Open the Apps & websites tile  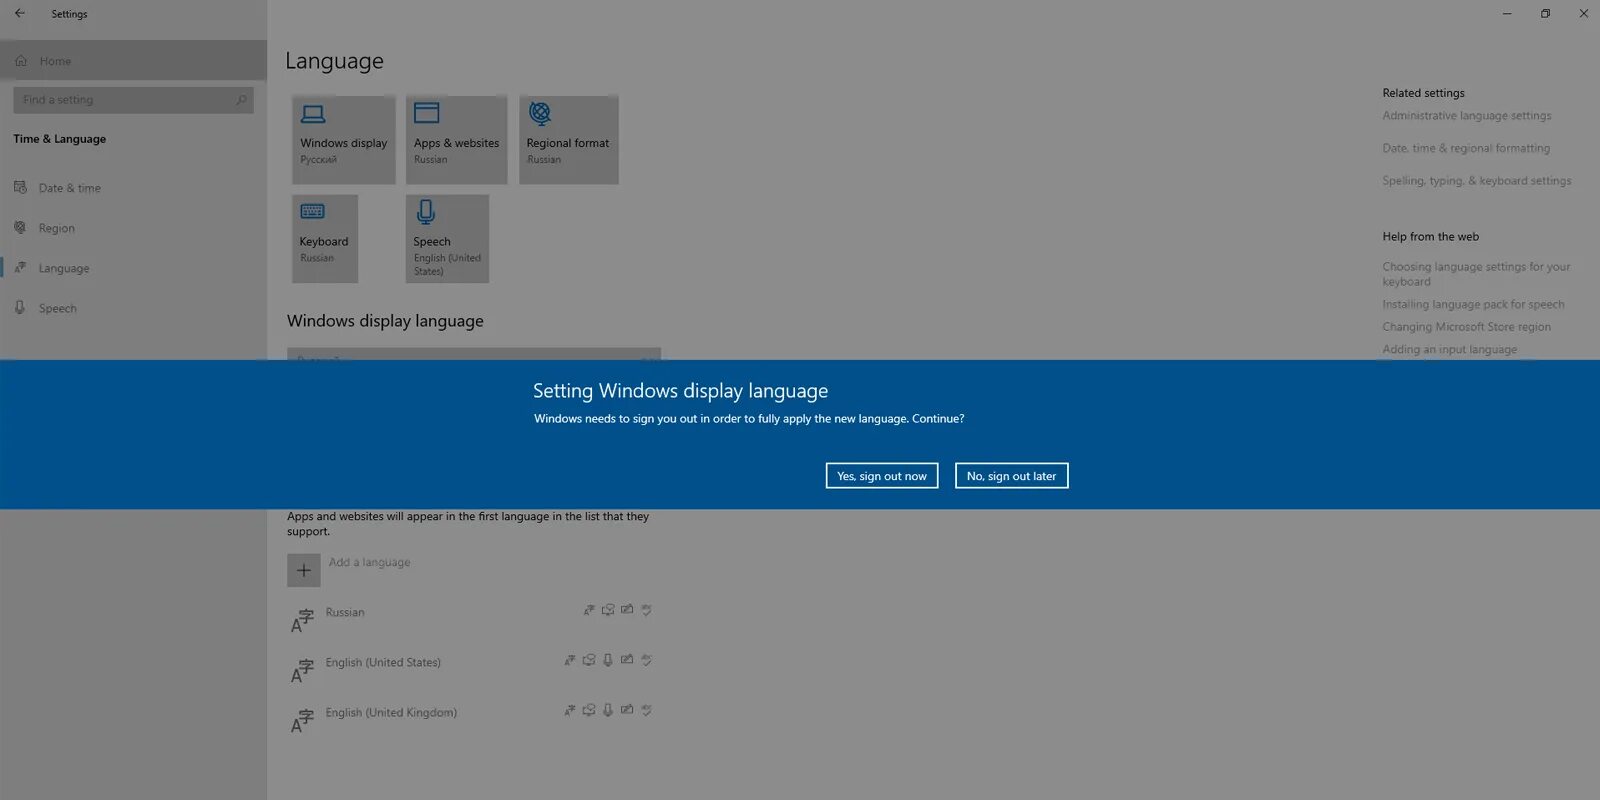457,140
